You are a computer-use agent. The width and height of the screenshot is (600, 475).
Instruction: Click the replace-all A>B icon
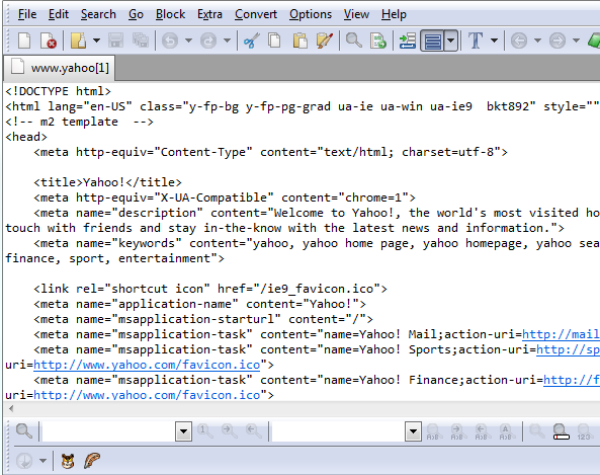pyautogui.click(x=505, y=432)
